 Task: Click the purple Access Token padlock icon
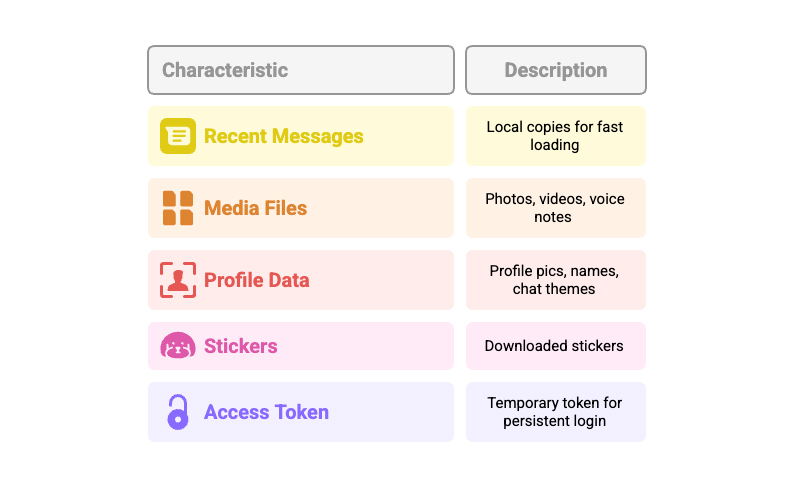point(178,412)
